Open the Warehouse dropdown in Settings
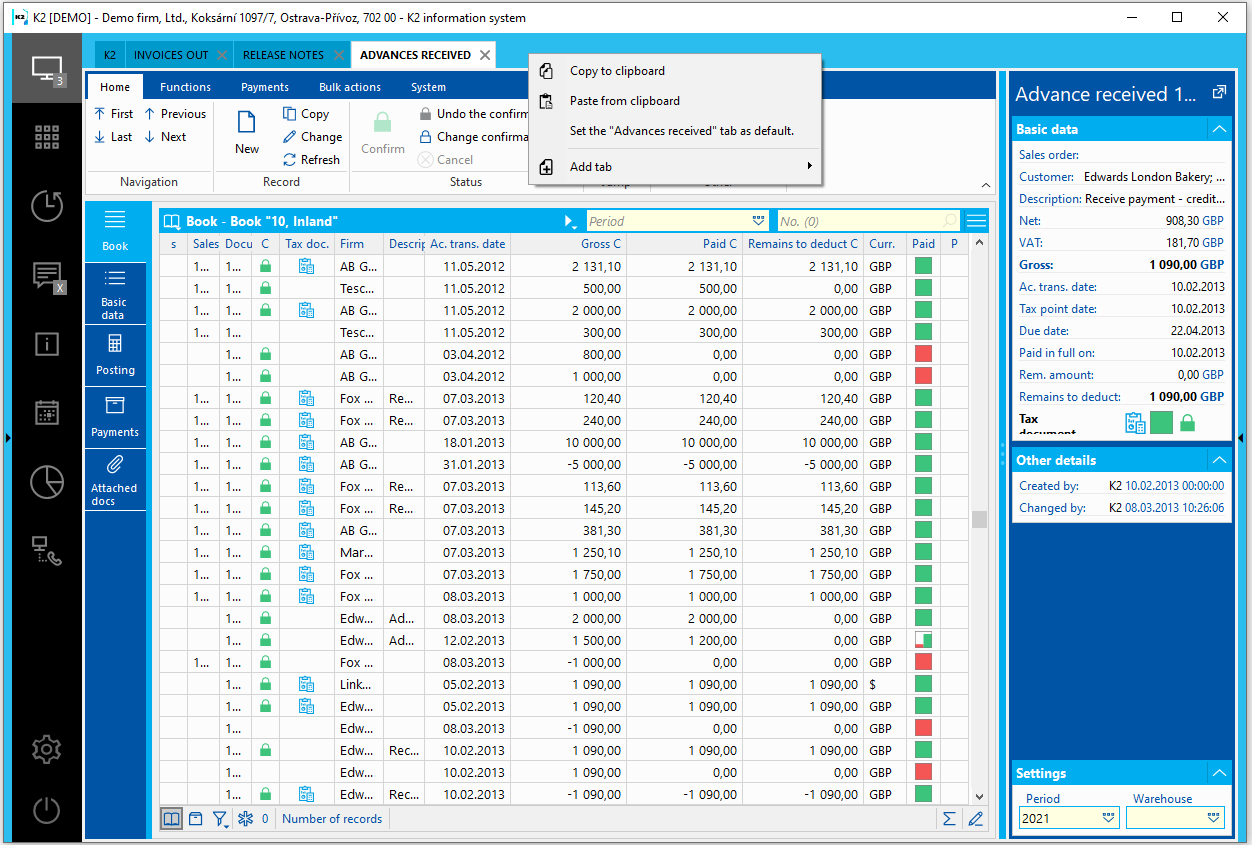 pos(1214,818)
